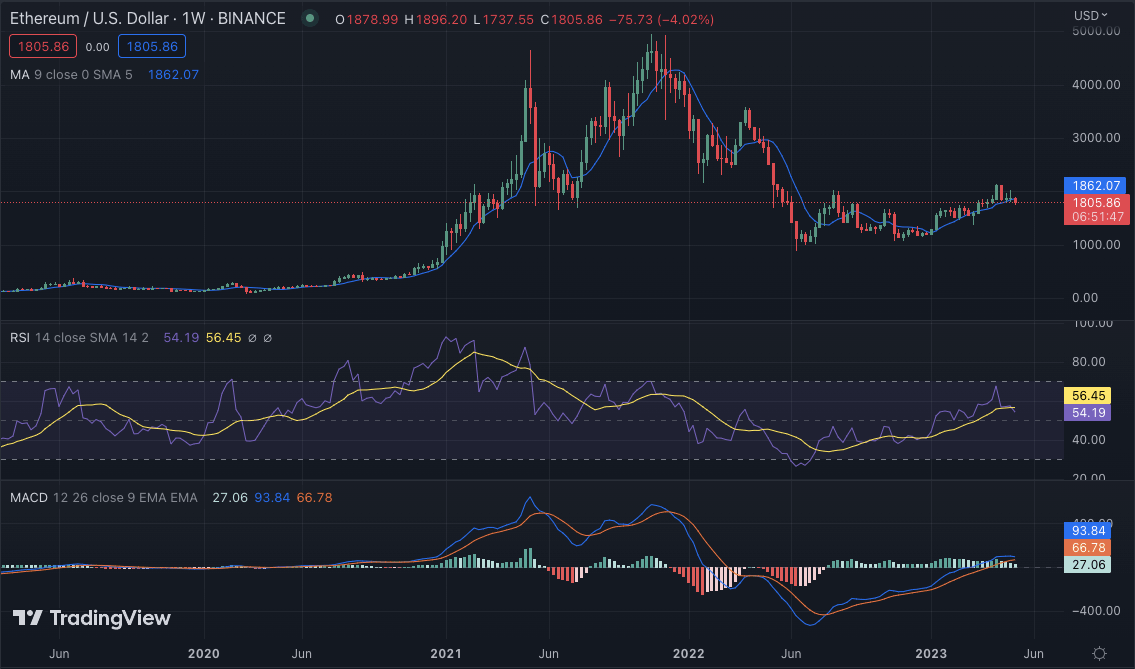Click the 2023 time axis label

[931, 654]
